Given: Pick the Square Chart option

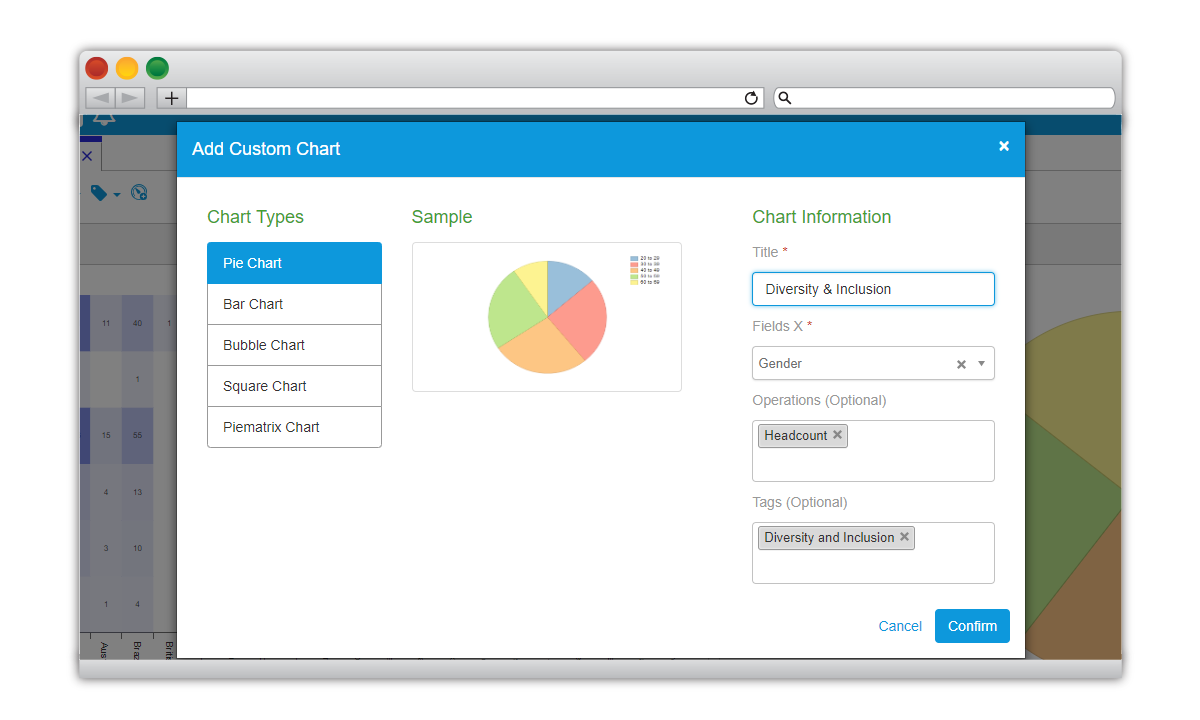Looking at the screenshot, I should tap(294, 386).
